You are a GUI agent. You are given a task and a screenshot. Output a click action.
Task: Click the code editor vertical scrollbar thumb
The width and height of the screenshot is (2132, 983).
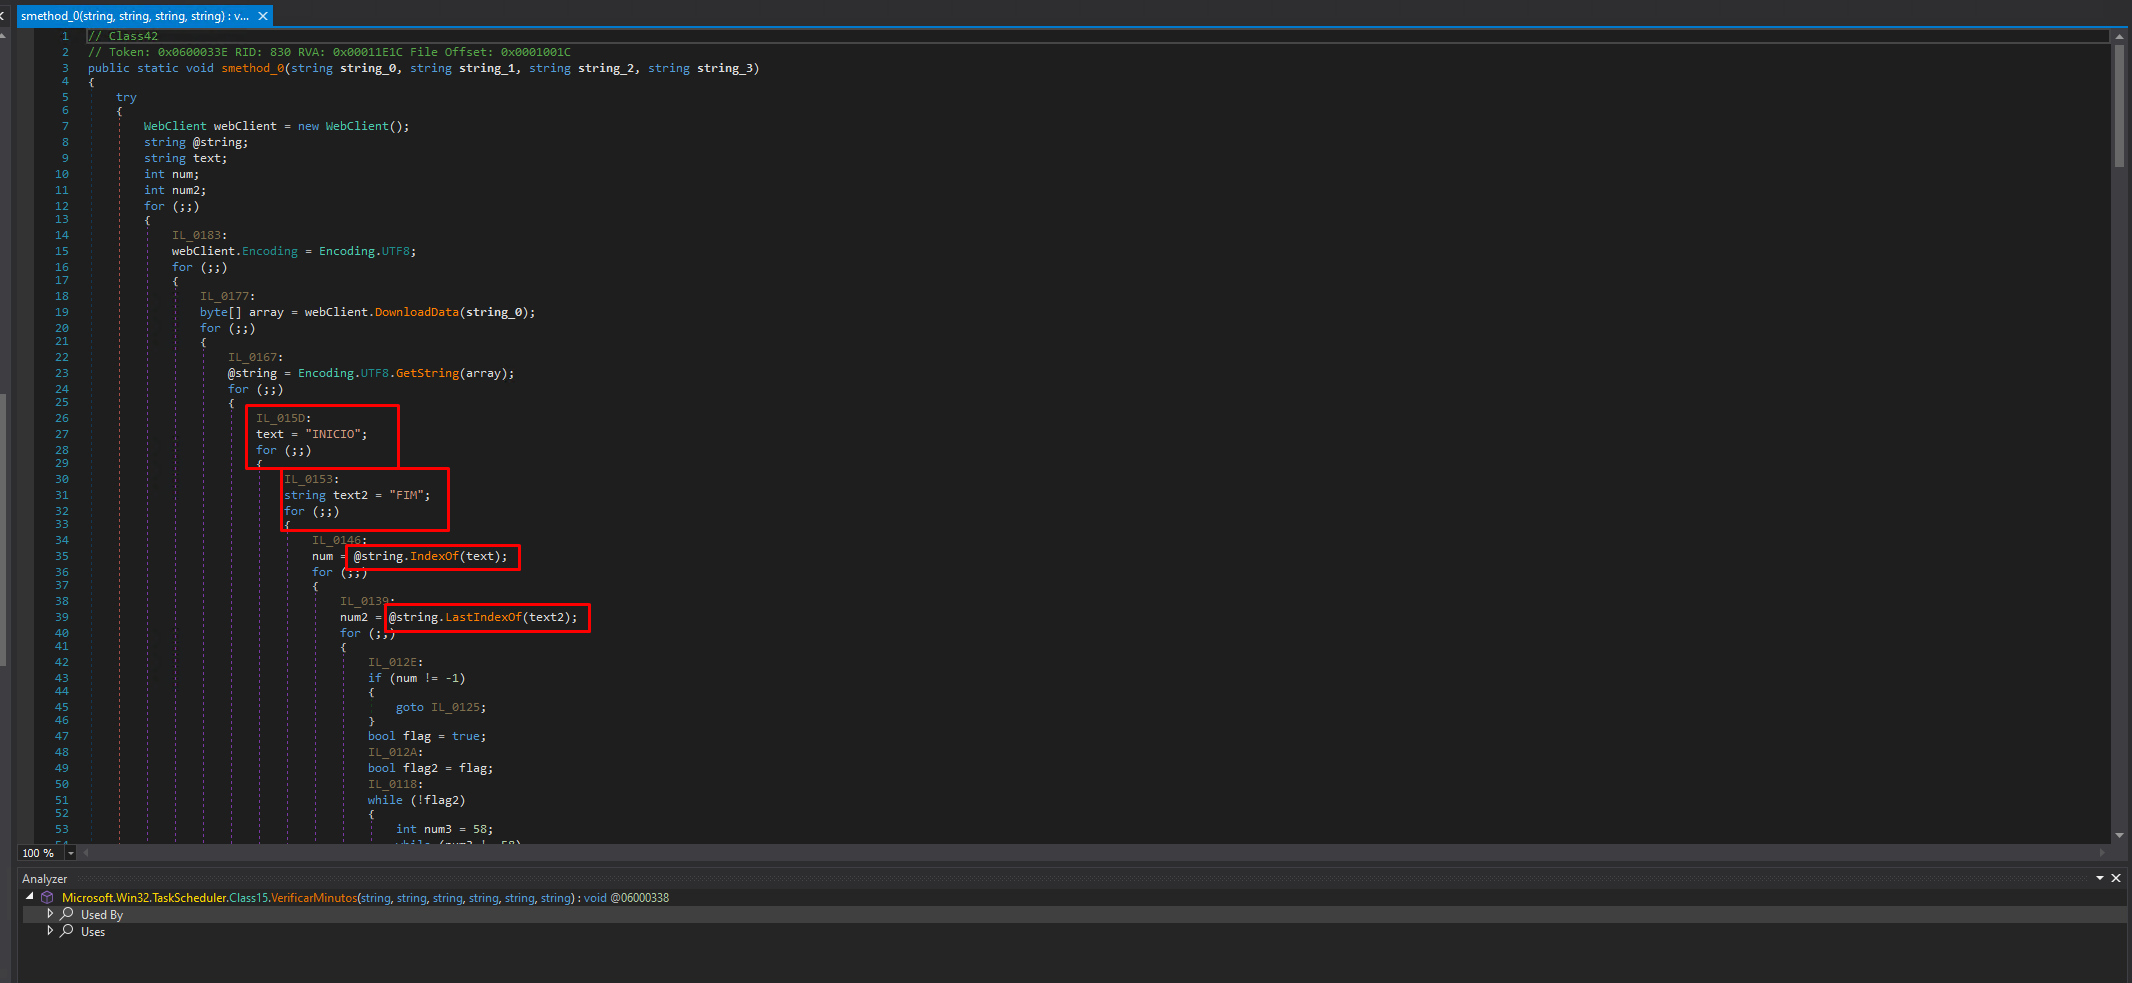(2119, 105)
